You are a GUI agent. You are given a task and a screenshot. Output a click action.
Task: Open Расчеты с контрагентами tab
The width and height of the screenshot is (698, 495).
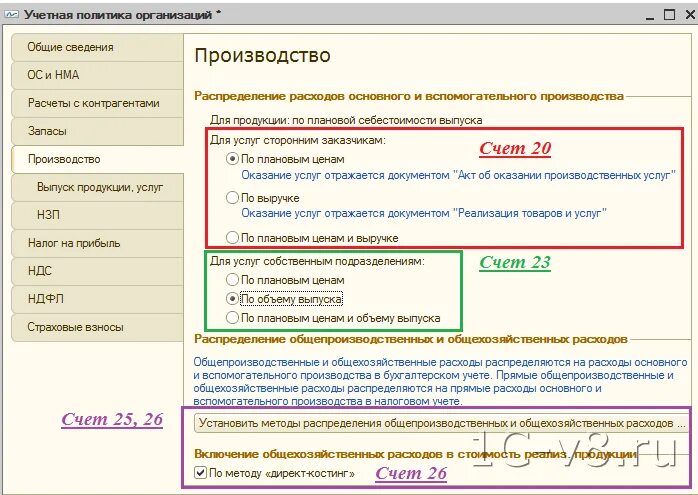97,103
